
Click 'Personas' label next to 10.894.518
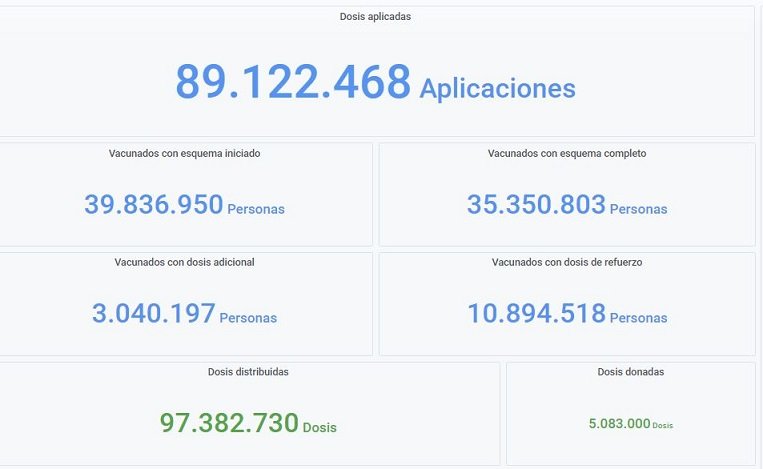[638, 318]
